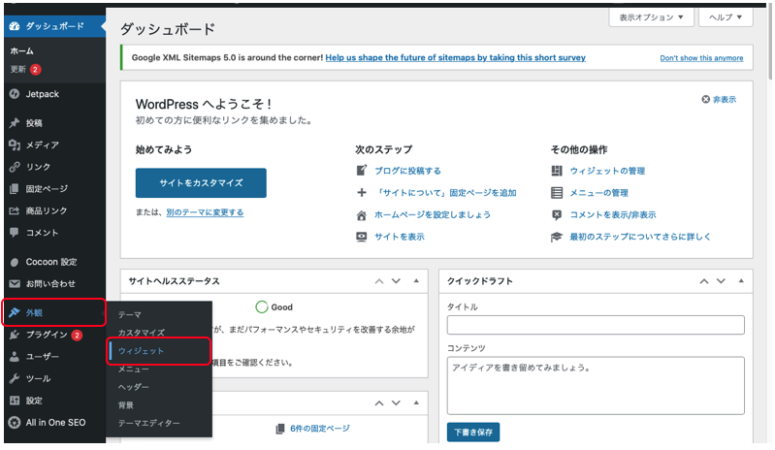
Task: Move サイトヘルスステータス panel up
Action: click(379, 281)
